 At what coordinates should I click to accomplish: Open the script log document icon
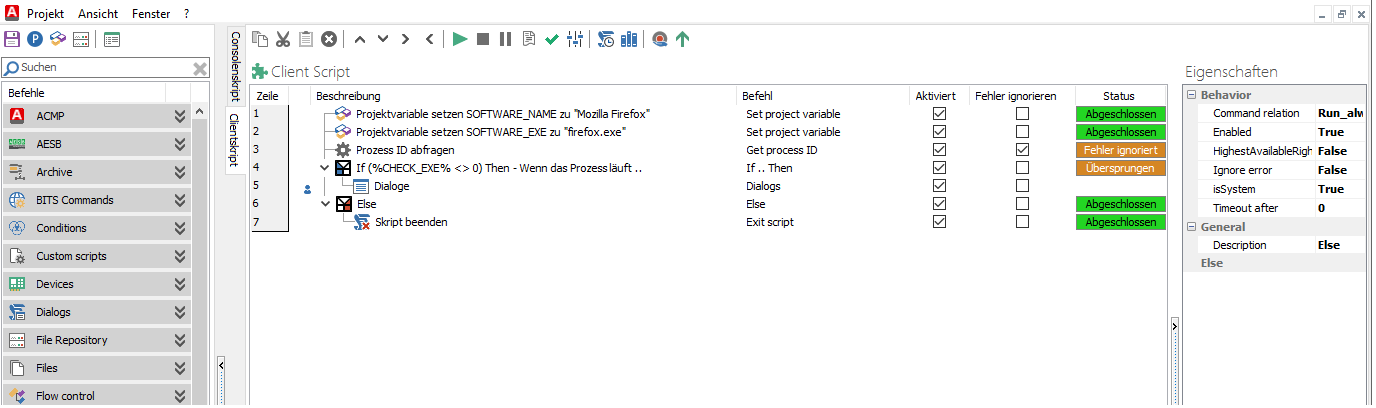pyautogui.click(x=528, y=39)
